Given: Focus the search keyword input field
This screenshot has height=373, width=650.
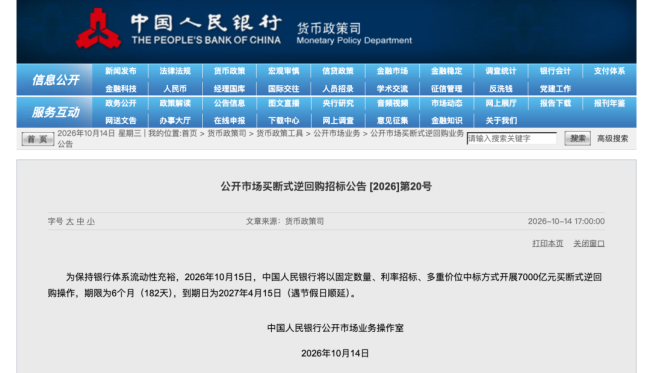Looking at the screenshot, I should point(512,138).
